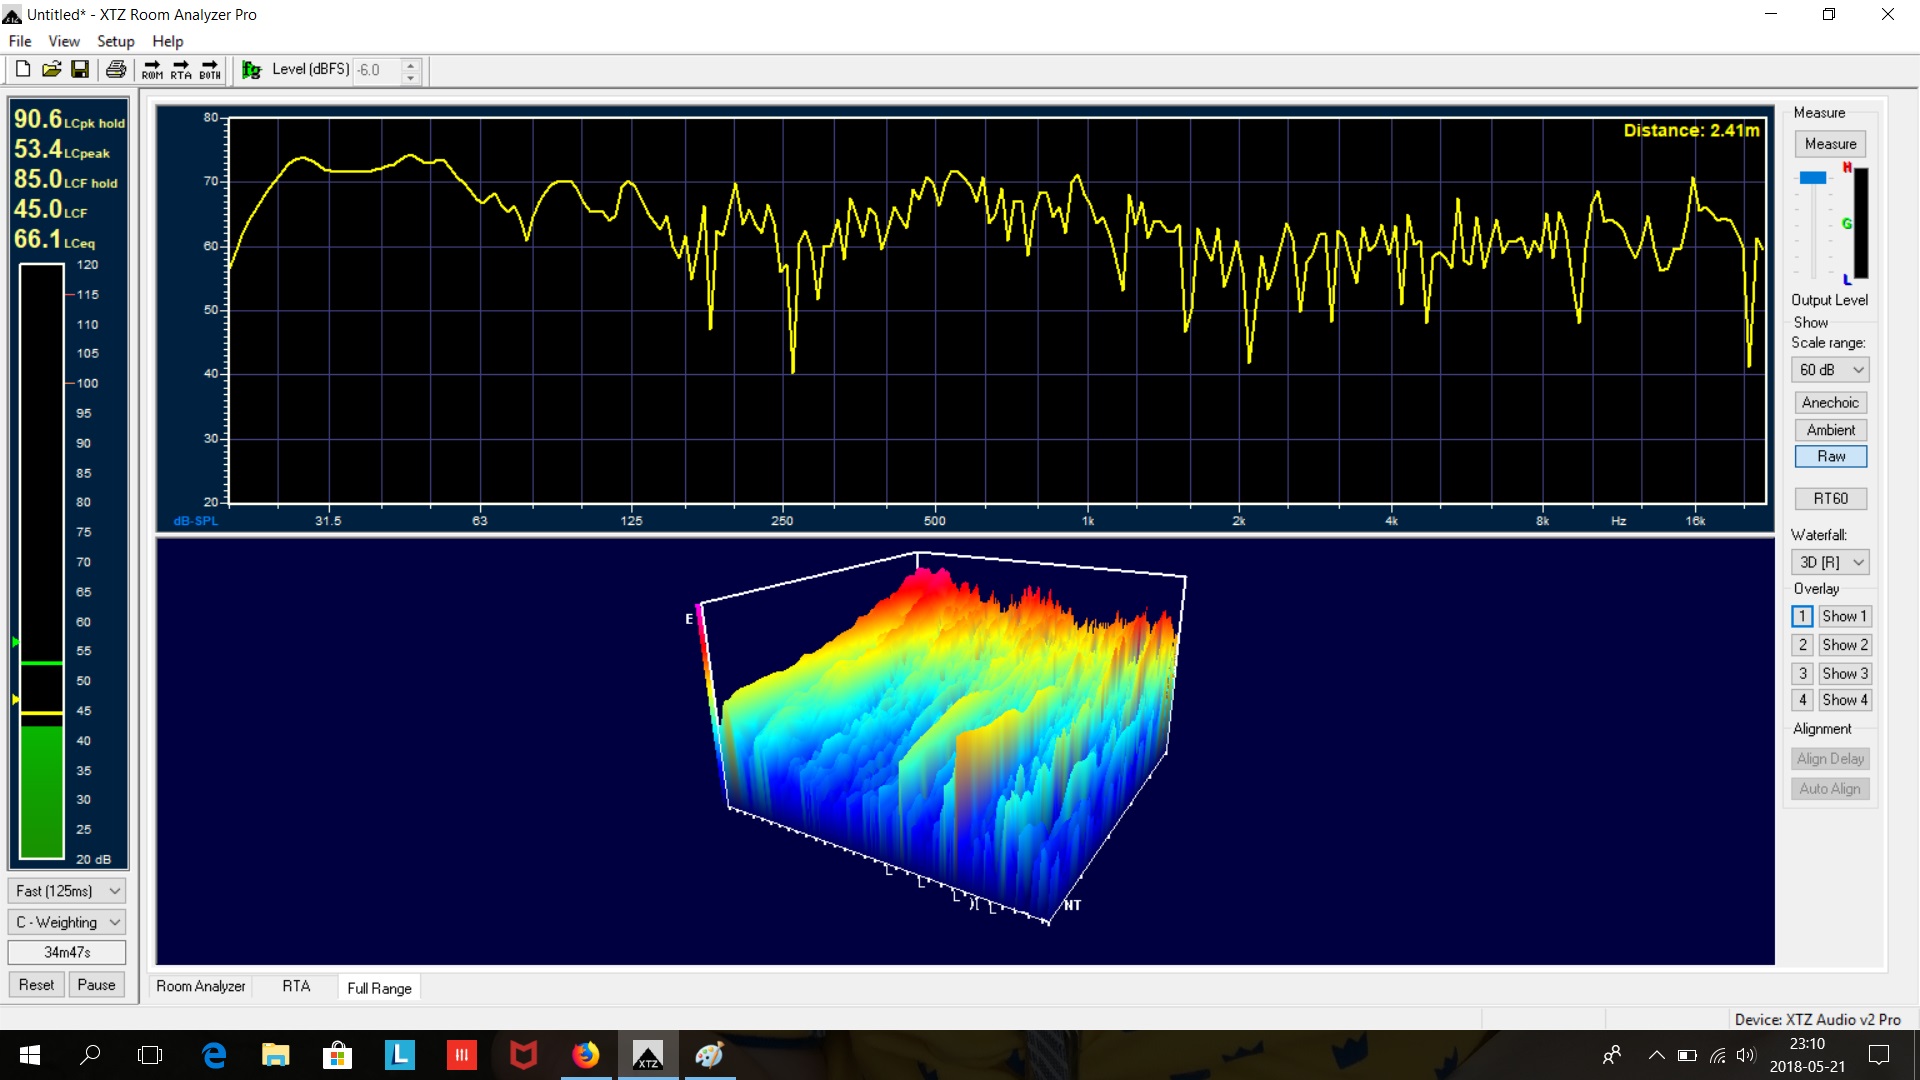Create a new document file

click(21, 68)
